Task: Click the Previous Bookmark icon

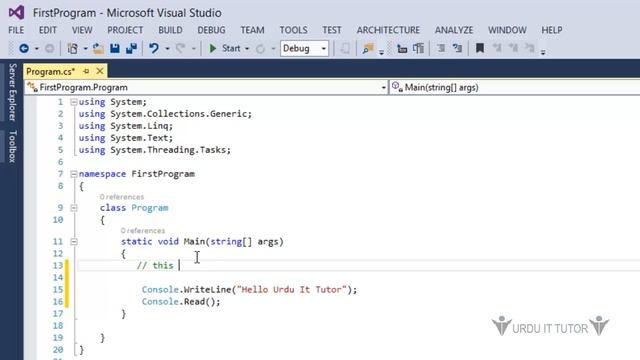Action: pos(497,49)
